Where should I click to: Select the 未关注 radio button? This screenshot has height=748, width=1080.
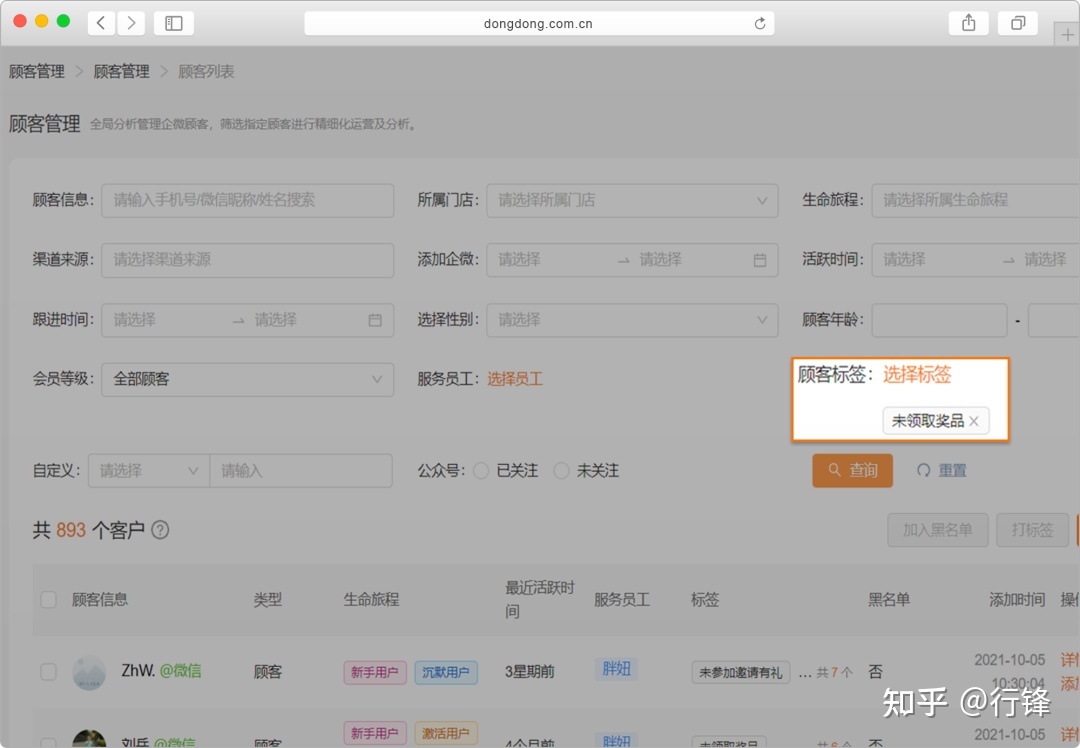coord(561,470)
